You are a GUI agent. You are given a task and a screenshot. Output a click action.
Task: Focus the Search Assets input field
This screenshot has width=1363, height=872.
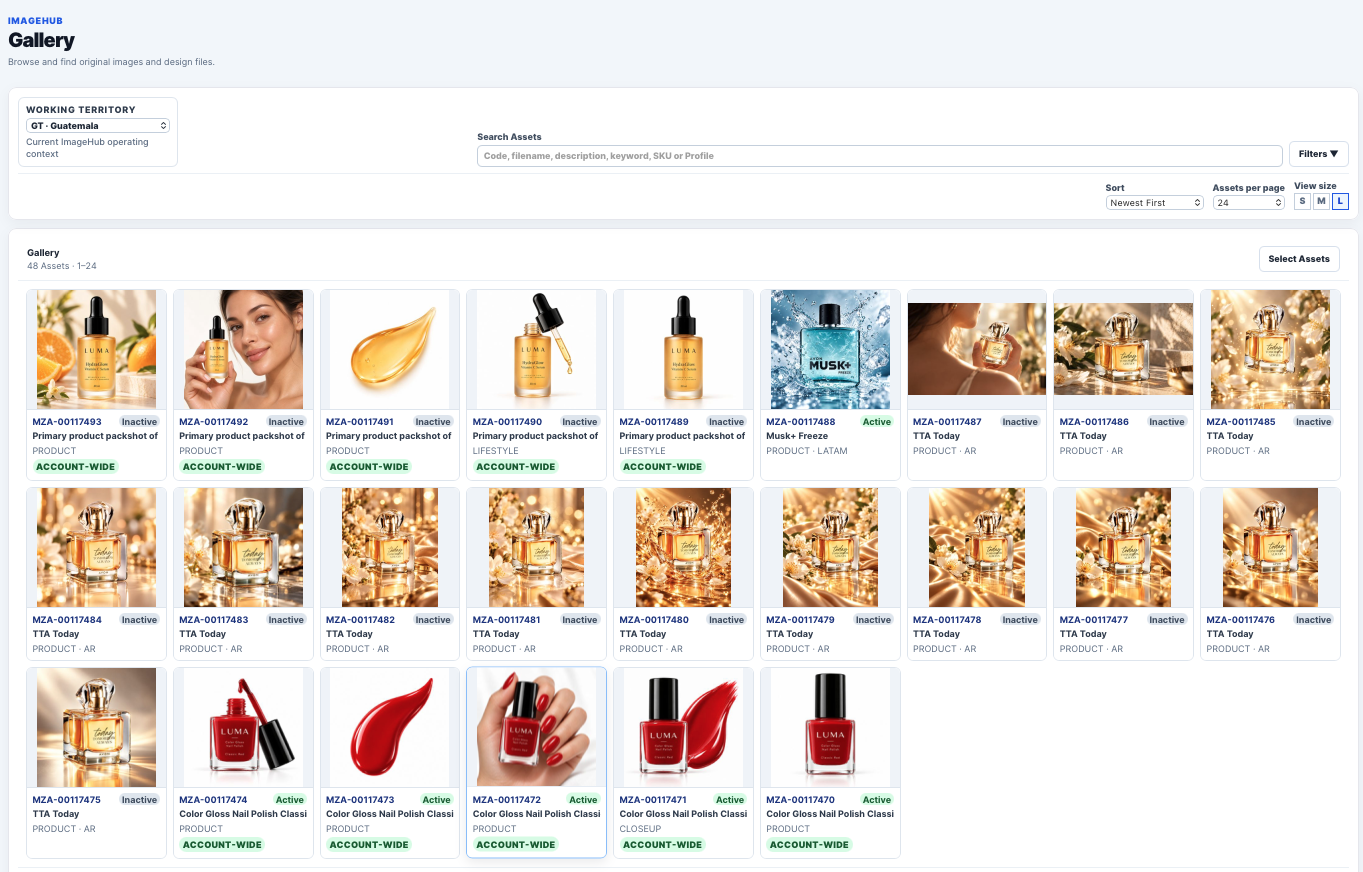(x=879, y=156)
